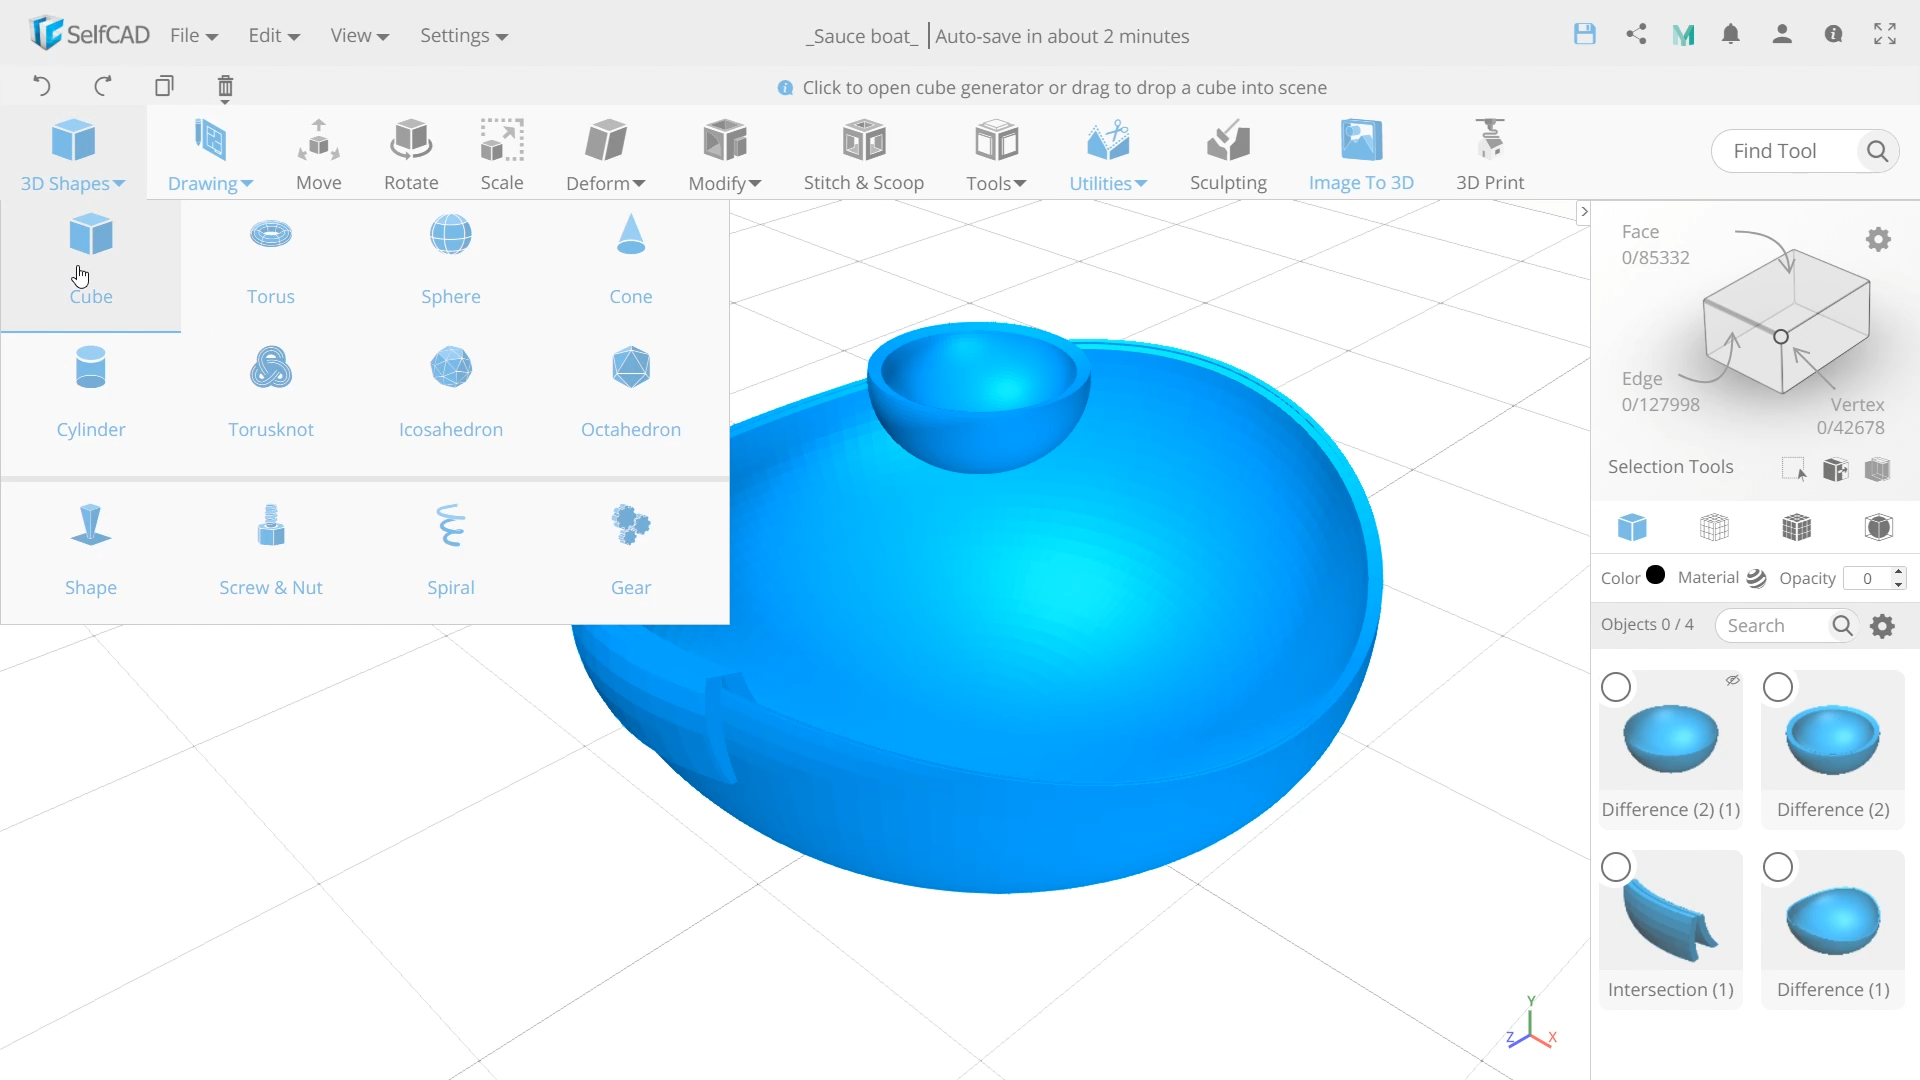1920x1080 pixels.
Task: Click the SelfCAD logo
Action: [88, 34]
